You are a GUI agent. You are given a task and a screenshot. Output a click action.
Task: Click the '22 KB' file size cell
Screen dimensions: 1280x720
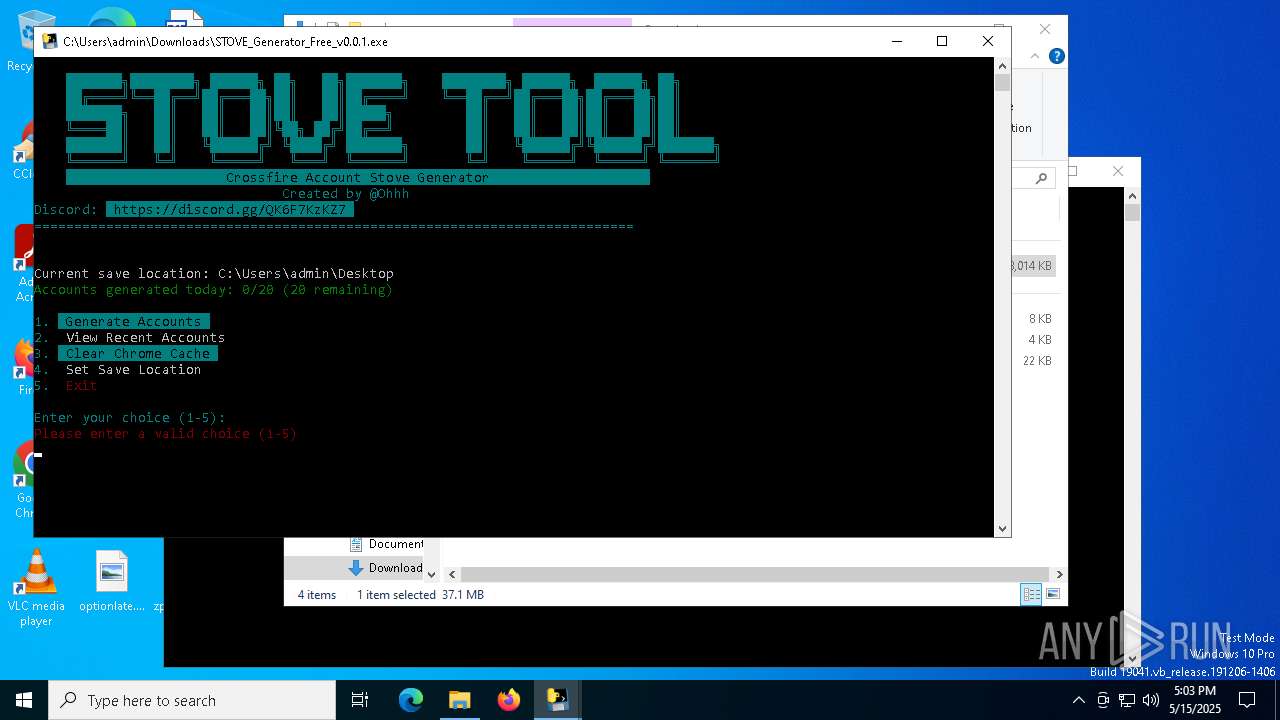(x=1037, y=360)
